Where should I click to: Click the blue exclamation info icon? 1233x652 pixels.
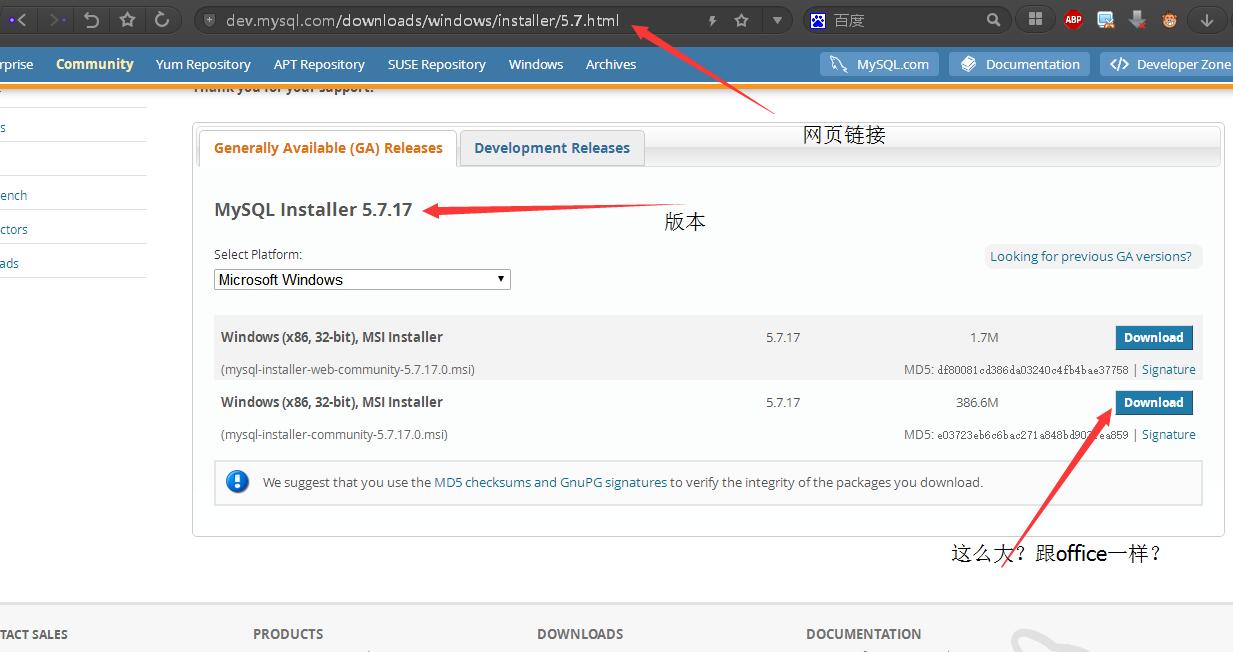point(237,481)
